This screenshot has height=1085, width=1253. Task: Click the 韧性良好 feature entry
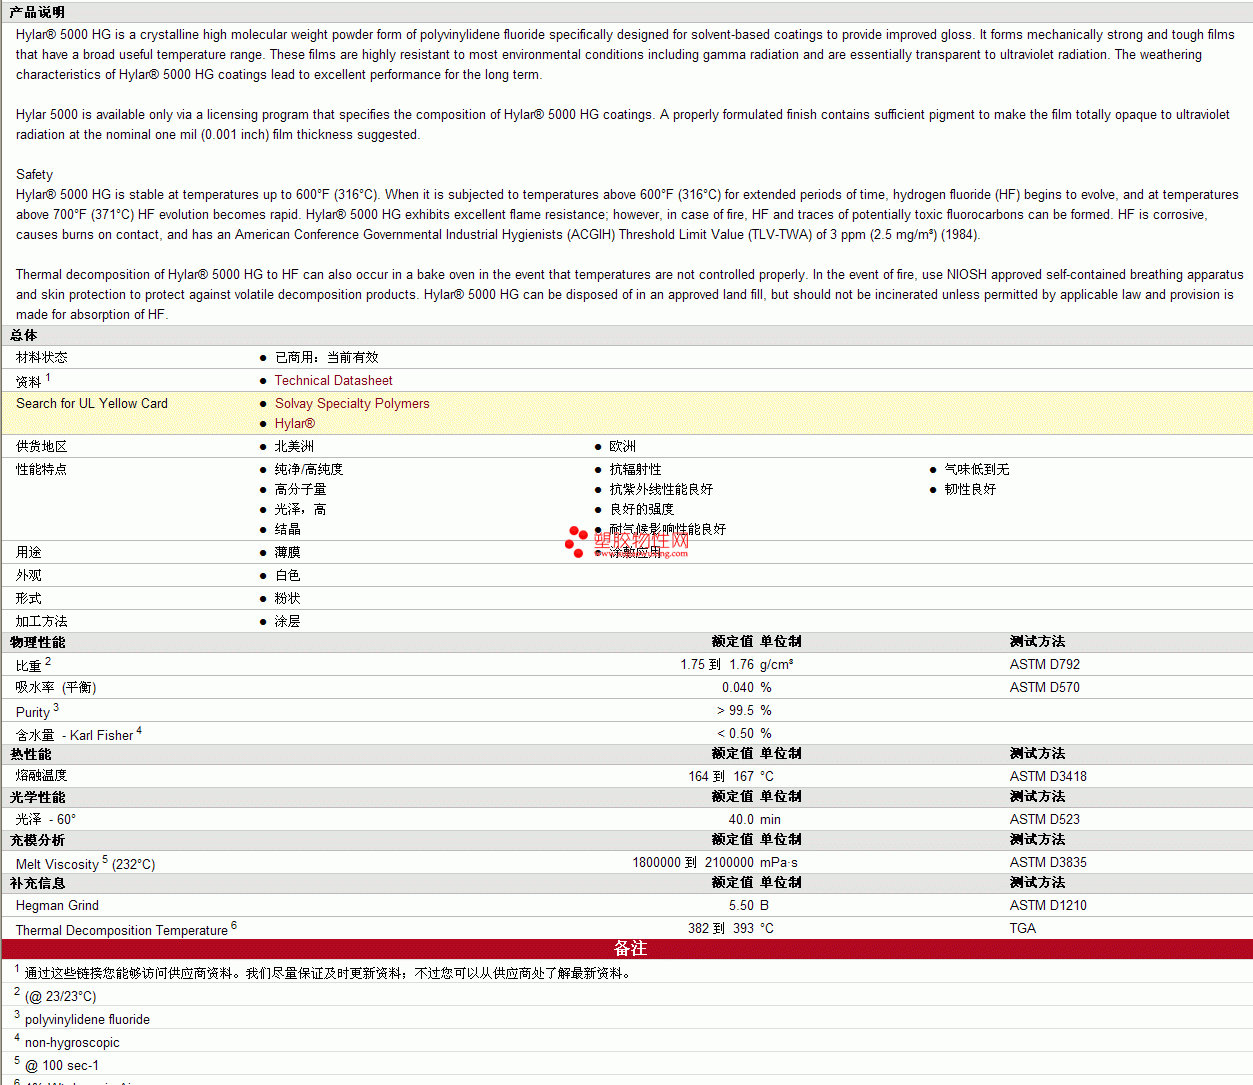(971, 489)
